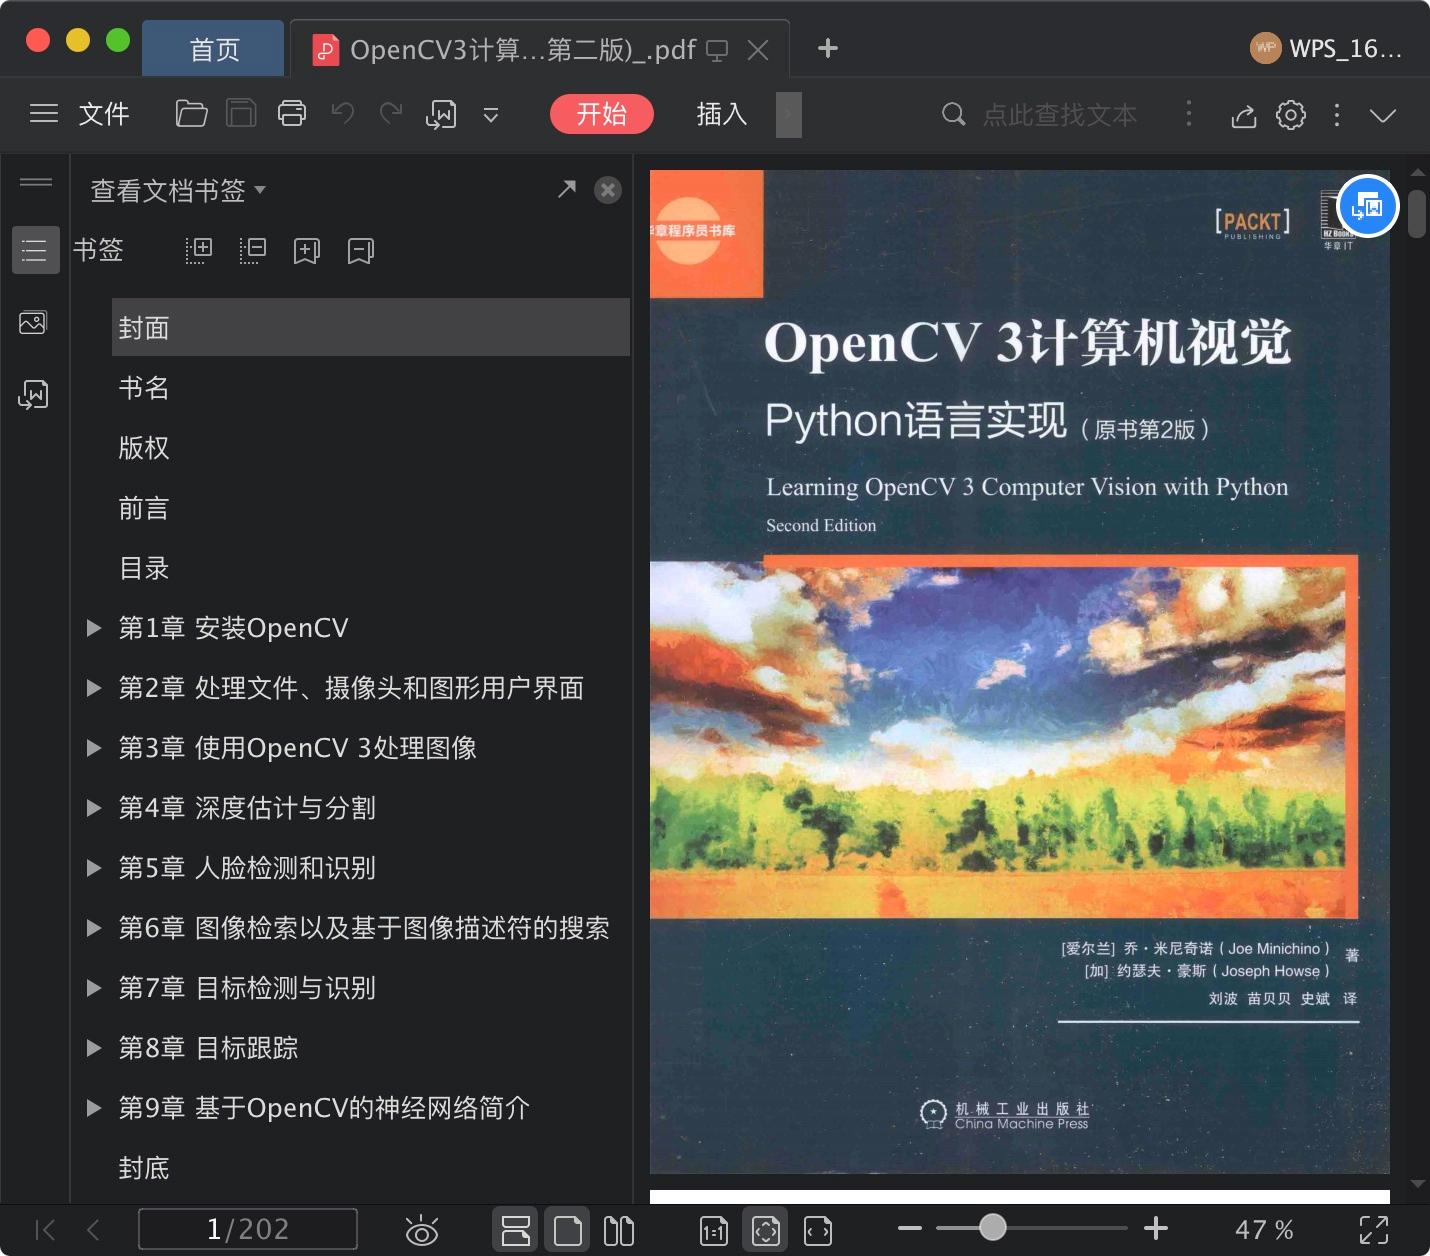Switch to the 首页 tab
The height and width of the screenshot is (1256, 1430).
coord(213,48)
